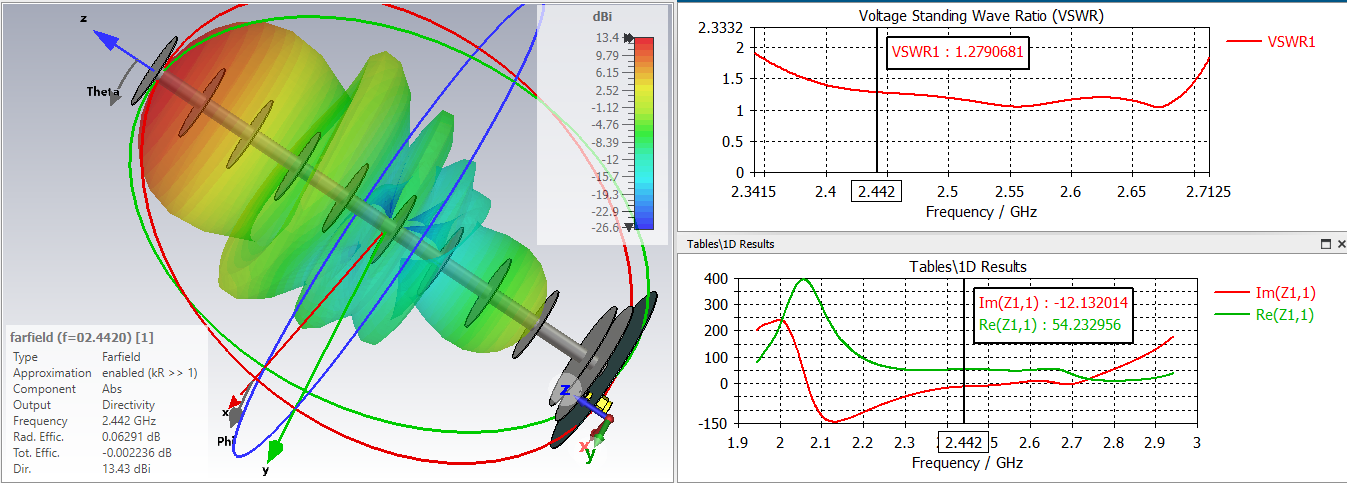
Task: Click the 'enabled (kR >> 1)' Approximation value
Action: pos(151,373)
